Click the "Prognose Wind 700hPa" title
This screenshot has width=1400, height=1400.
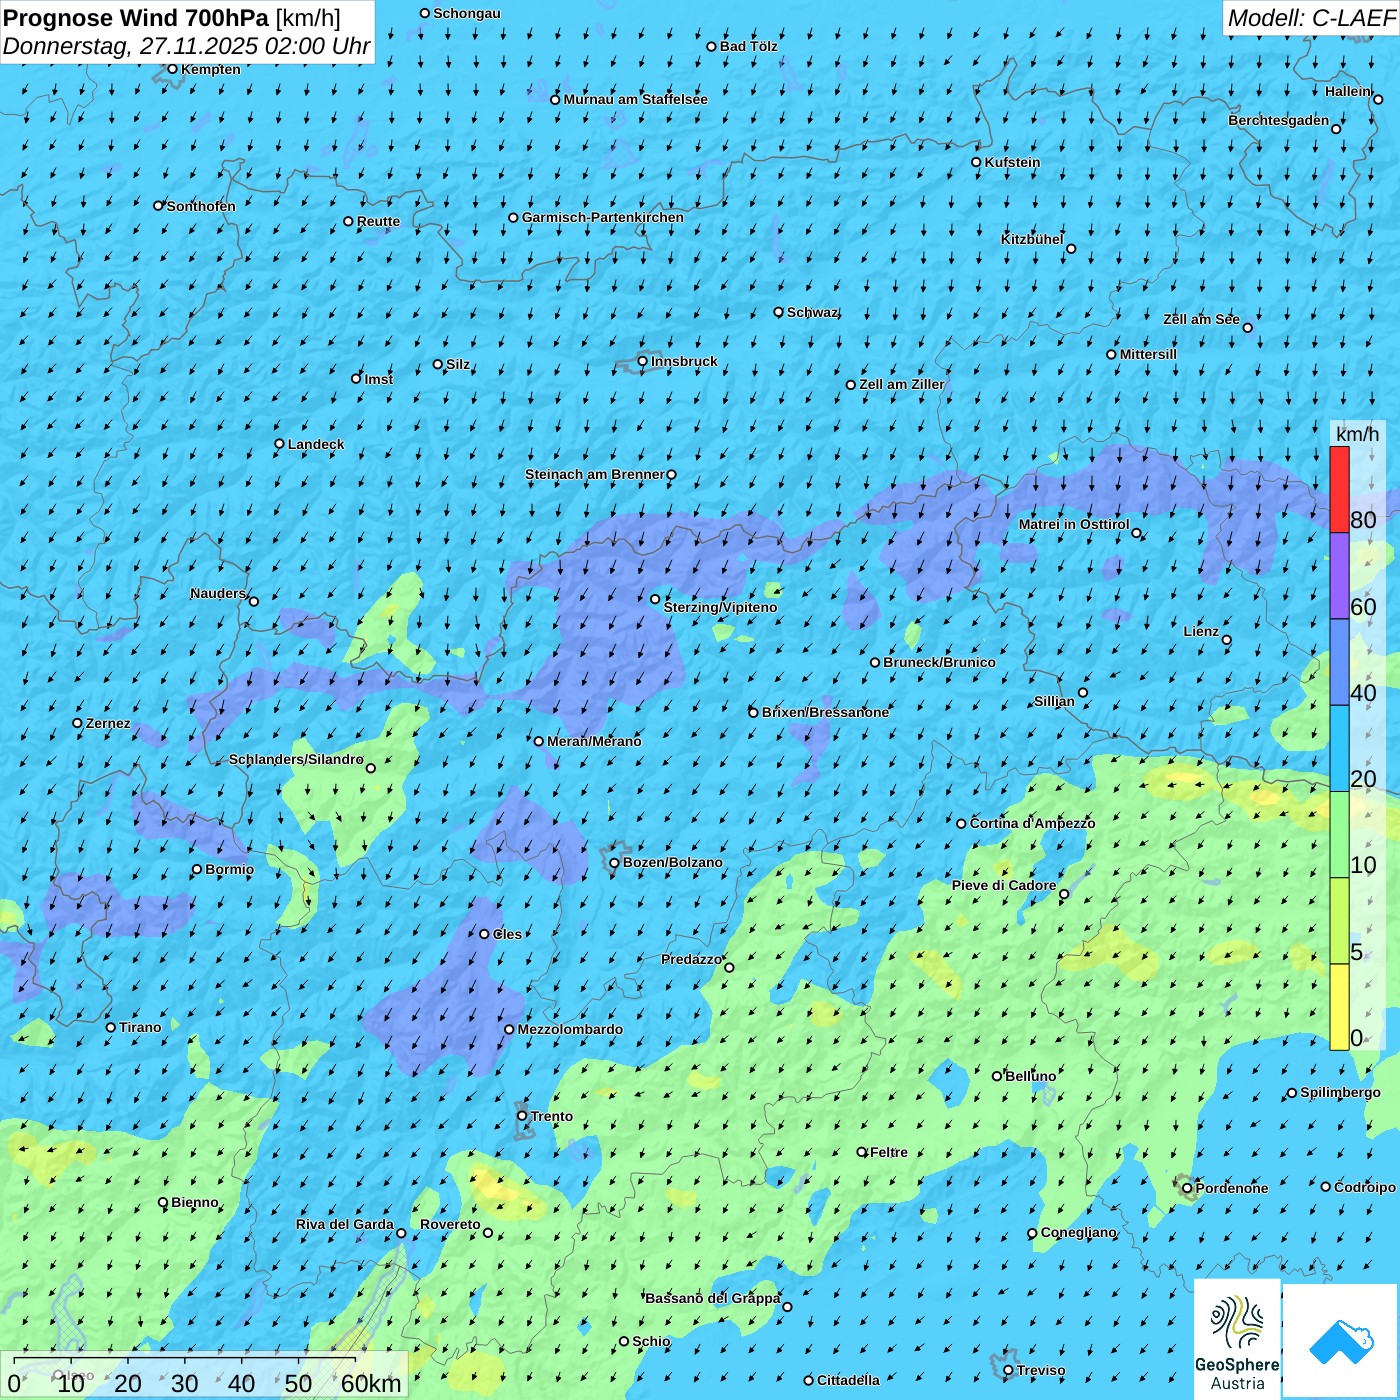pos(136,17)
